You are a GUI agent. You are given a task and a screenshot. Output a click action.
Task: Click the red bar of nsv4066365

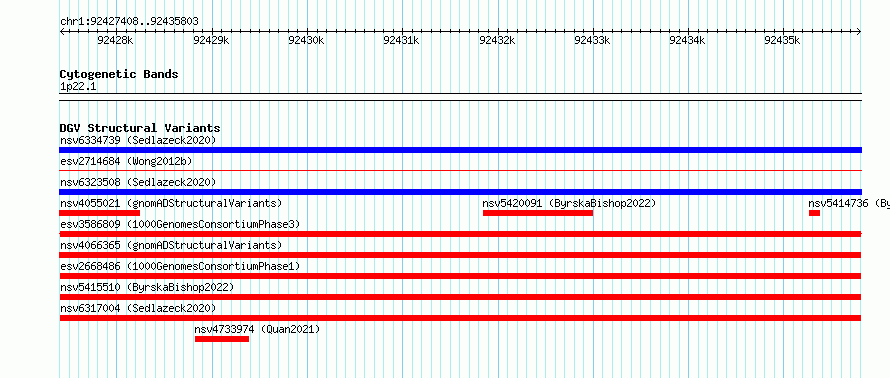[x=460, y=255]
